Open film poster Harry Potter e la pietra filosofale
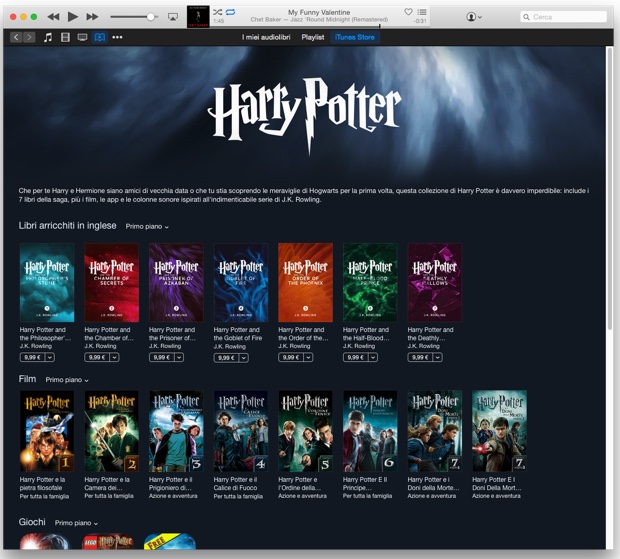 point(47,431)
